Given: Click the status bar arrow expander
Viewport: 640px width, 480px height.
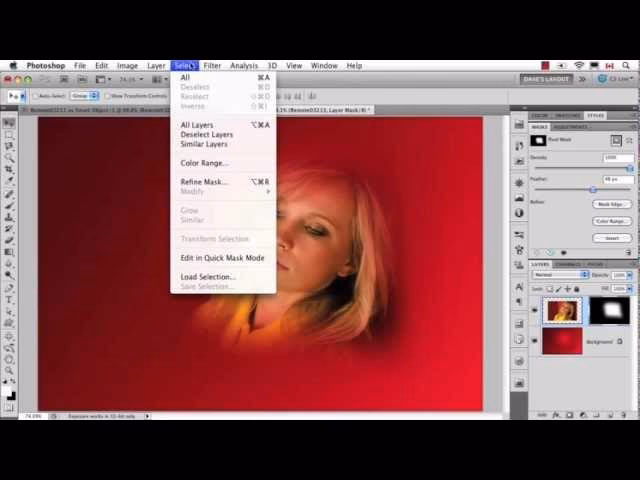Looking at the screenshot, I should [x=147, y=416].
